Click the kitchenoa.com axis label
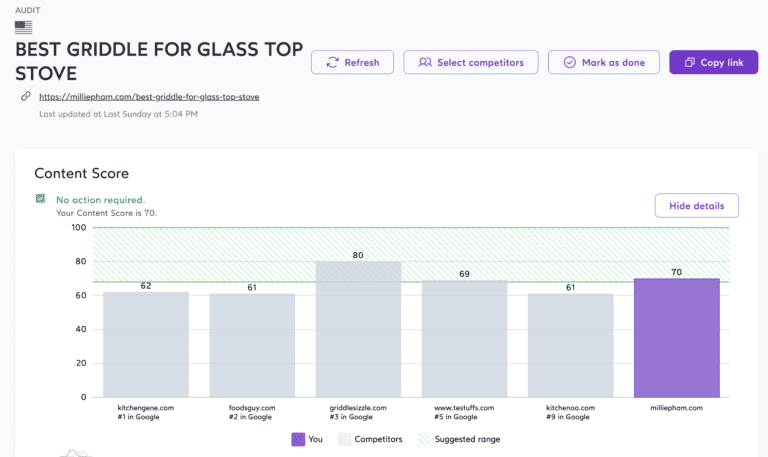Image resolution: width=768 pixels, height=457 pixels. pyautogui.click(x=570, y=408)
